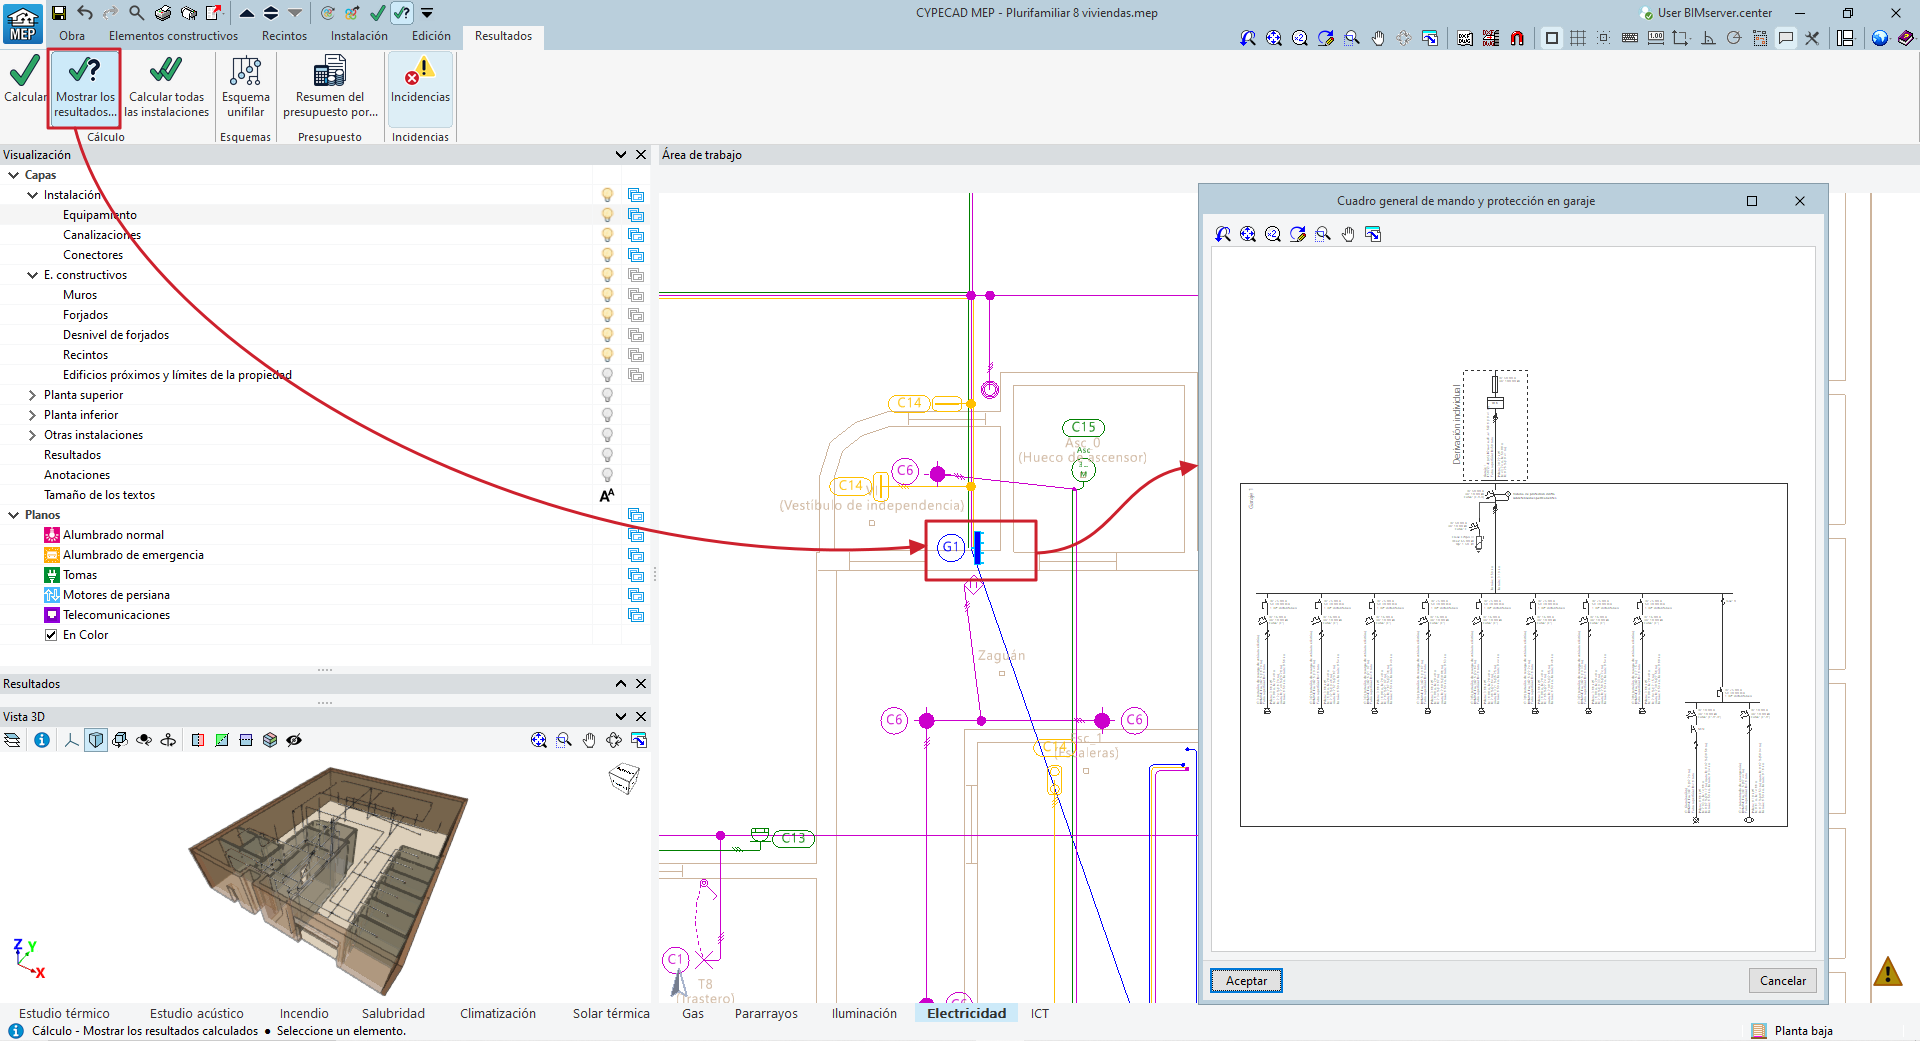
Task: Toggle the En Color checkbox
Action: click(x=51, y=635)
